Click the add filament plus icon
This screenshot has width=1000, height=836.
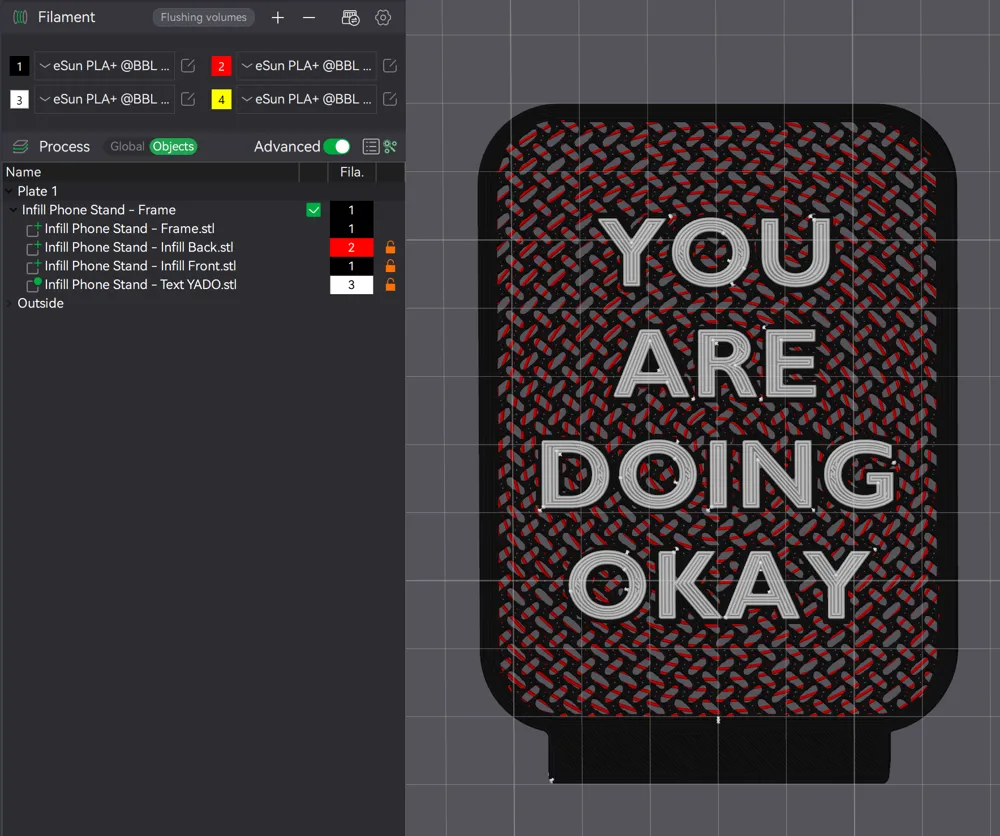coord(278,18)
